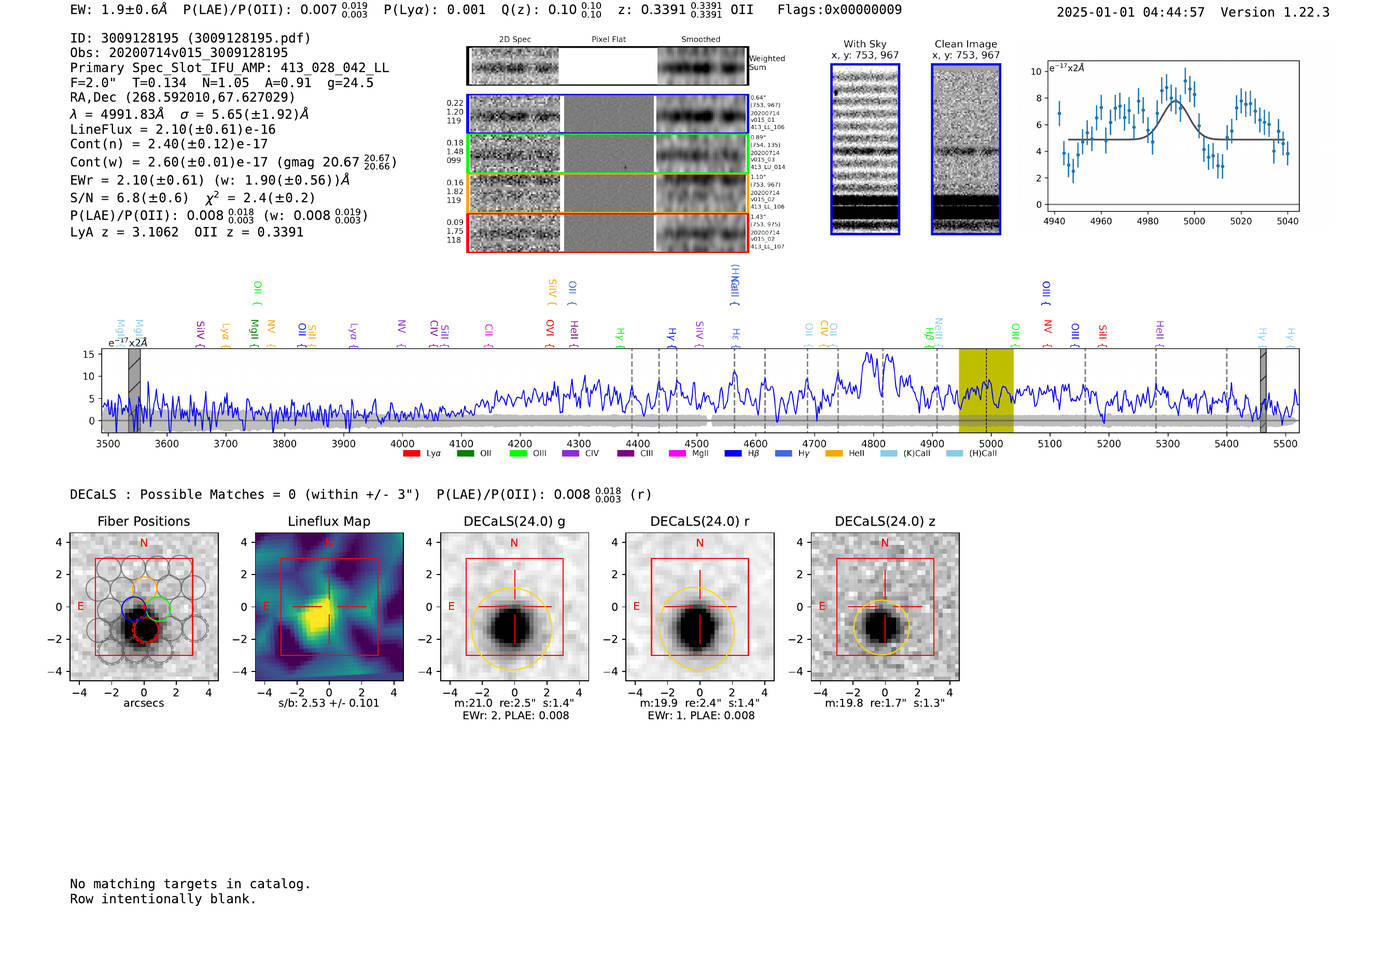Screen dimensions: 1400x953
Task: Open the DECaLS(24.0) r image
Action: [x=699, y=607]
